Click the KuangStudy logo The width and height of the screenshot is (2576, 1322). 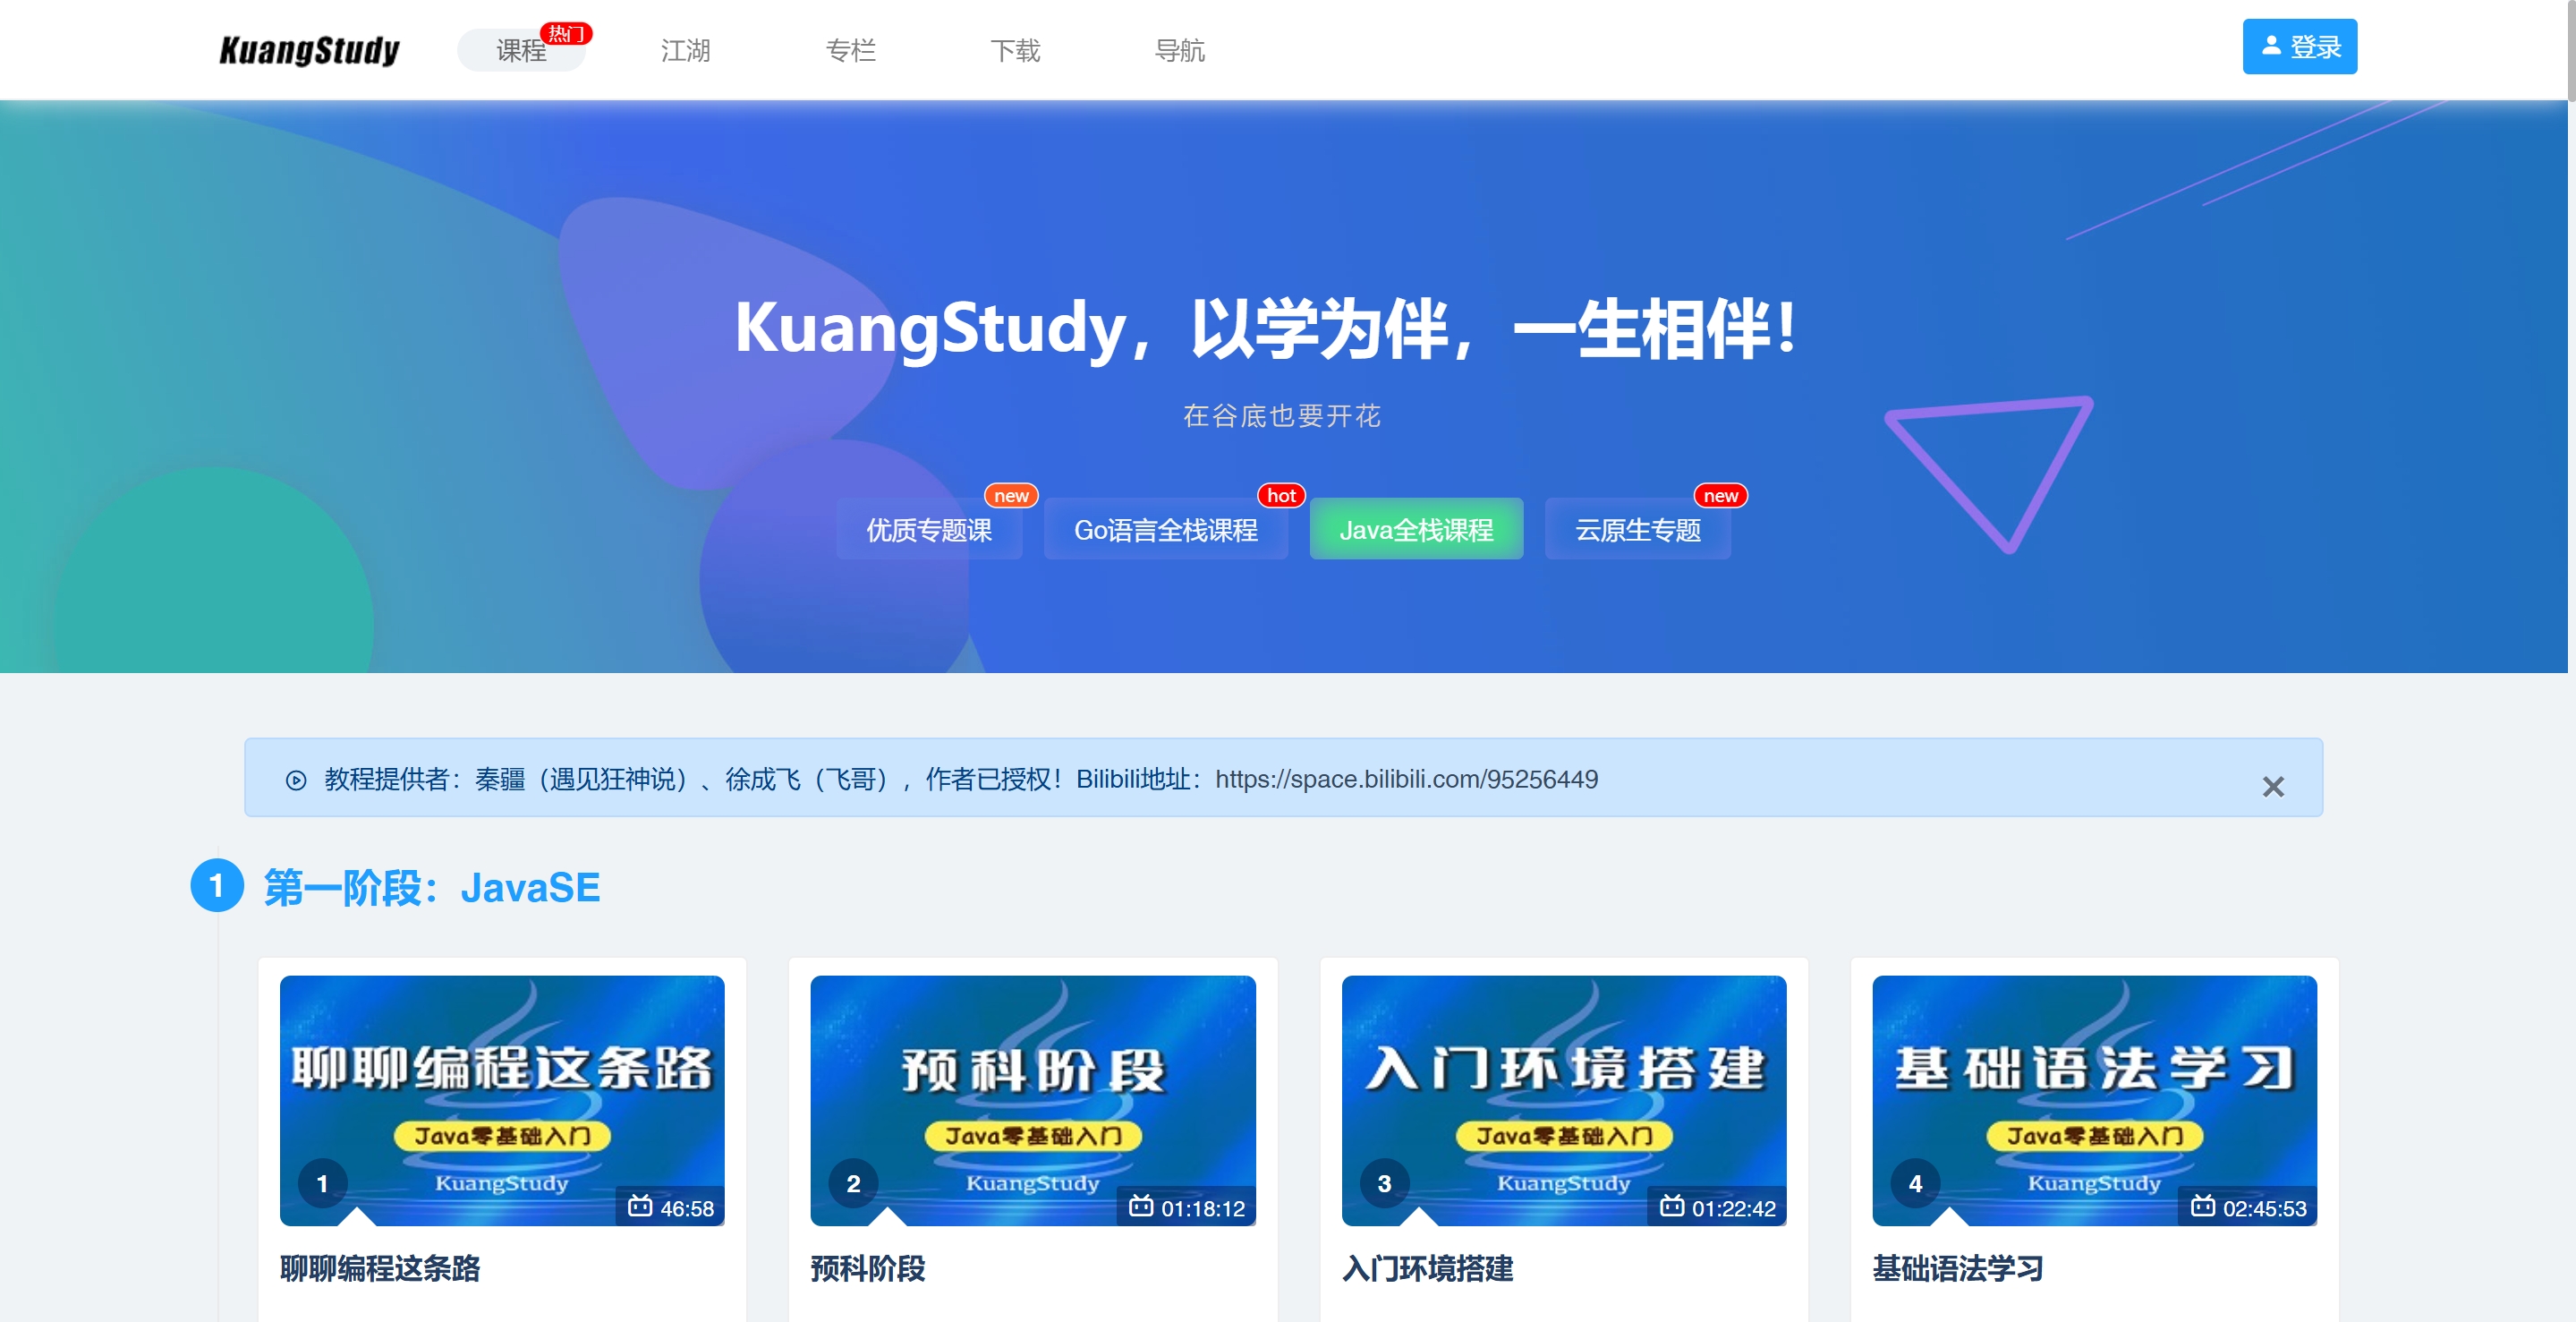tap(309, 50)
